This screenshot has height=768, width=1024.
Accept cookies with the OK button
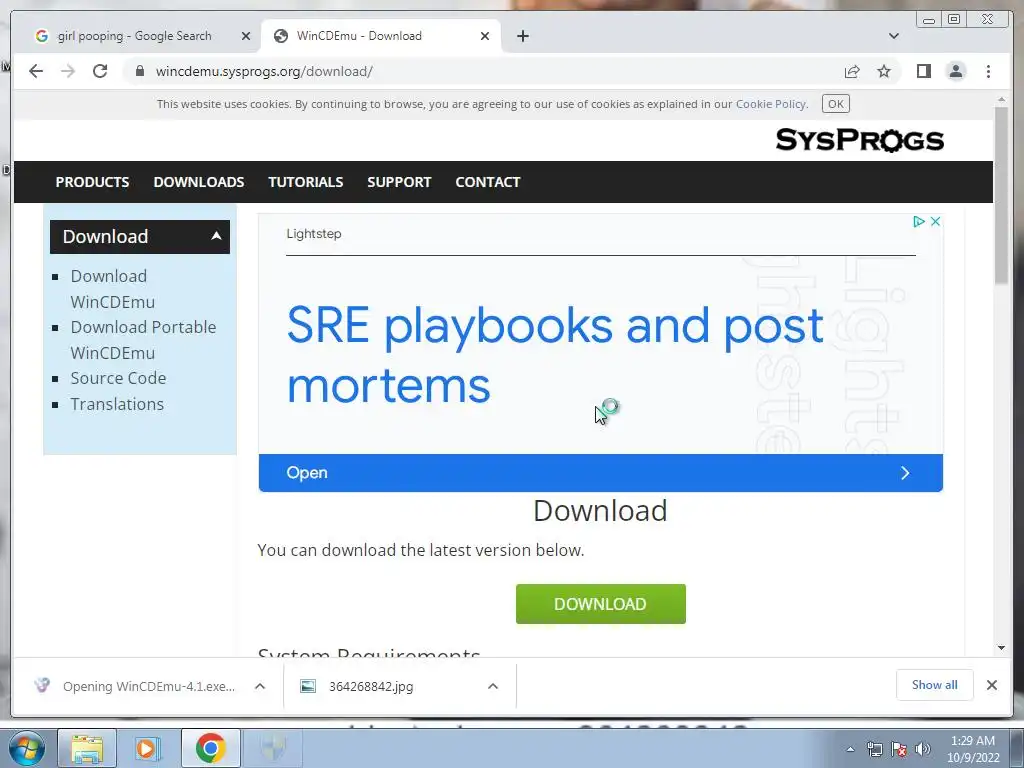click(835, 104)
